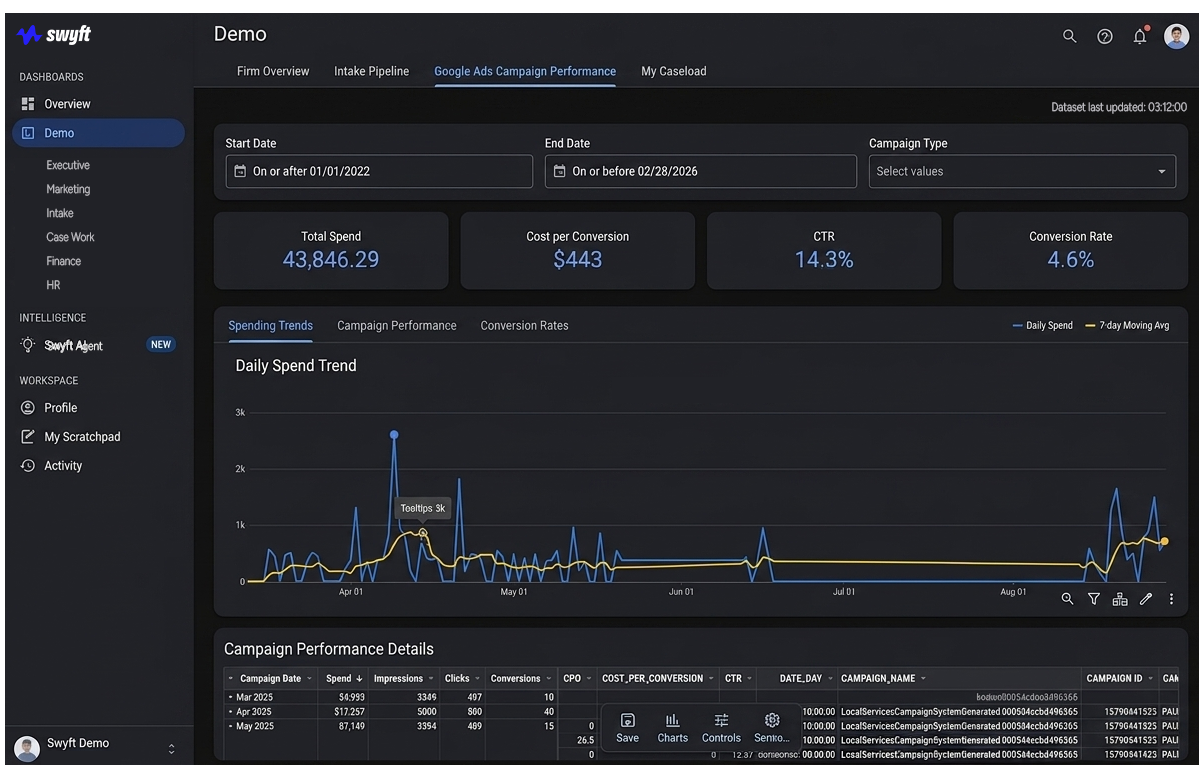This screenshot has width=1204, height=765.
Task: Click the NEW badge beside Swyft Agent
Action: tap(161, 345)
